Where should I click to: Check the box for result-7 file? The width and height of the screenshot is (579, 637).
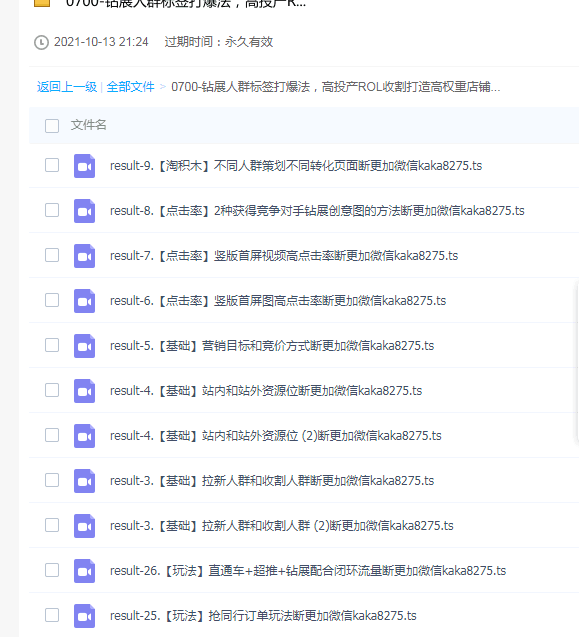(52, 255)
